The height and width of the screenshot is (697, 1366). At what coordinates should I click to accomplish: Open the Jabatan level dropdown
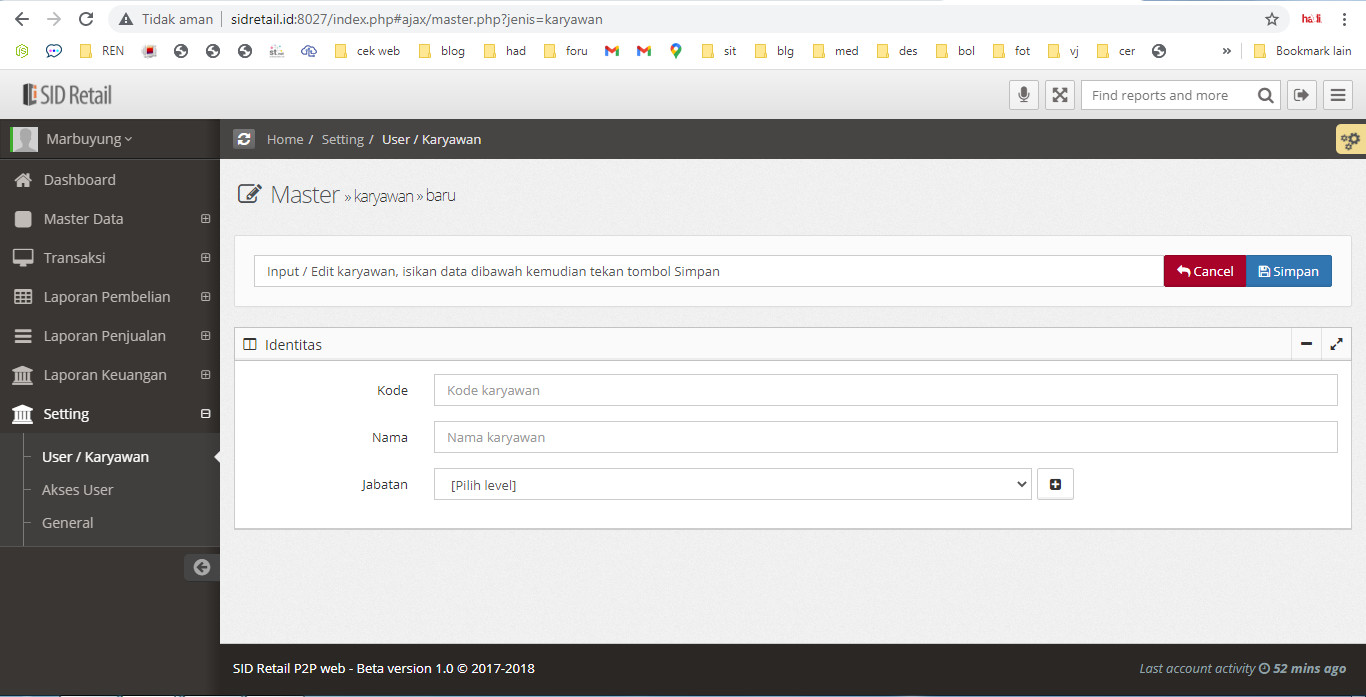[x=732, y=485]
